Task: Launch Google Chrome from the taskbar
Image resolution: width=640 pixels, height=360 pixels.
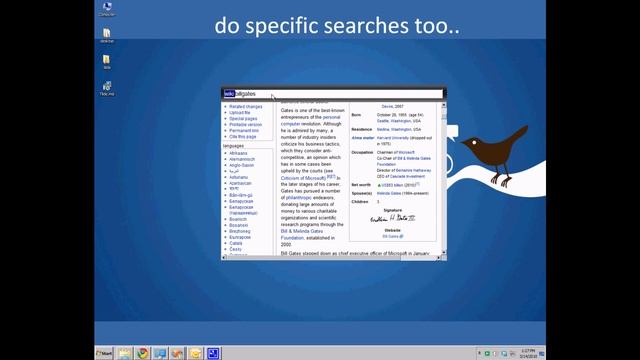Action: (x=142, y=353)
